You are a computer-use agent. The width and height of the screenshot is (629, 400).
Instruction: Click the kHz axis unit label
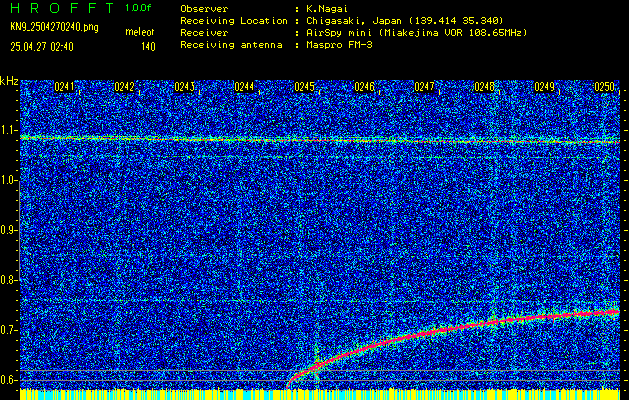(x=9, y=81)
